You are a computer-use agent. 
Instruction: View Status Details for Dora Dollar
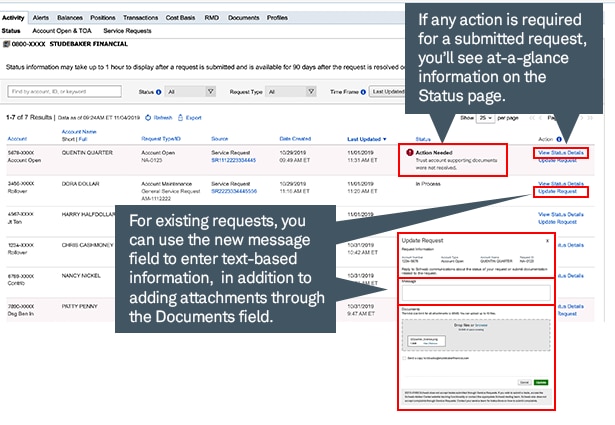coord(561,183)
